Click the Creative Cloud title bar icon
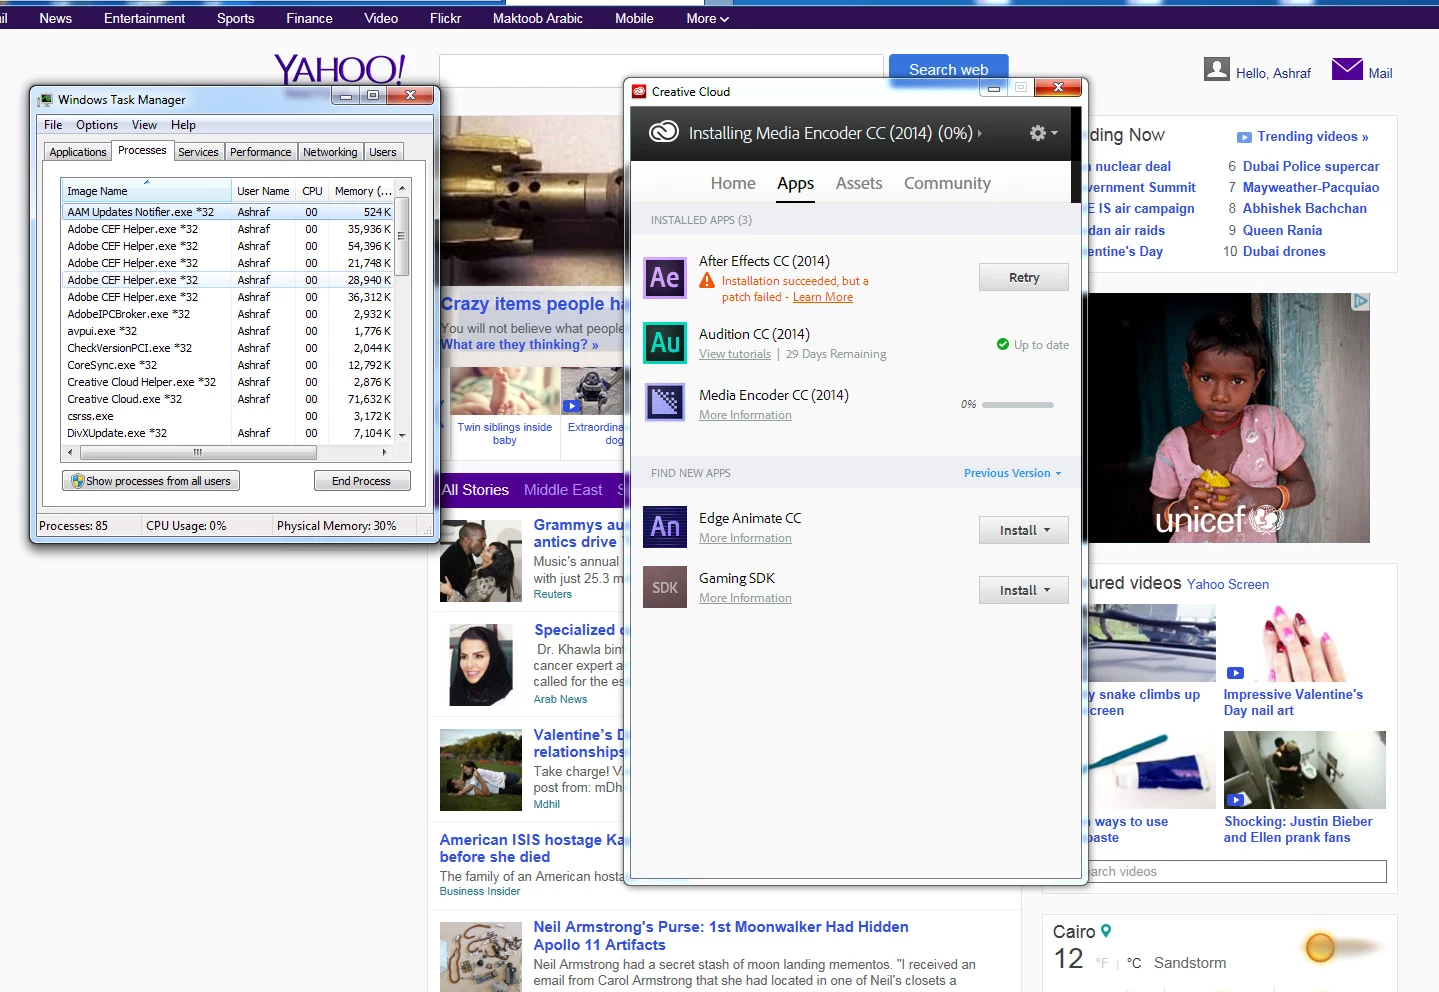Viewport: 1439px width, 992px height. point(639,91)
